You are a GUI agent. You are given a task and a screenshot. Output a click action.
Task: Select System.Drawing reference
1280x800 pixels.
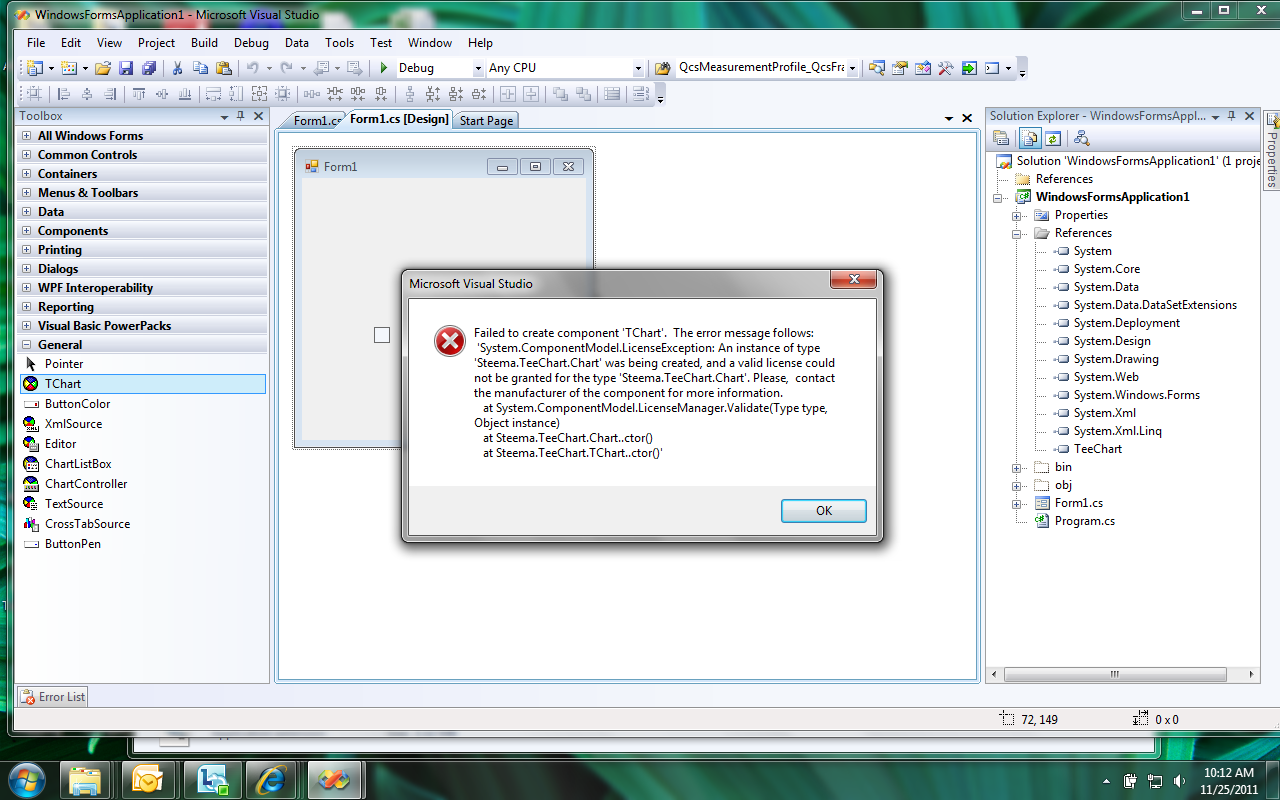1116,359
